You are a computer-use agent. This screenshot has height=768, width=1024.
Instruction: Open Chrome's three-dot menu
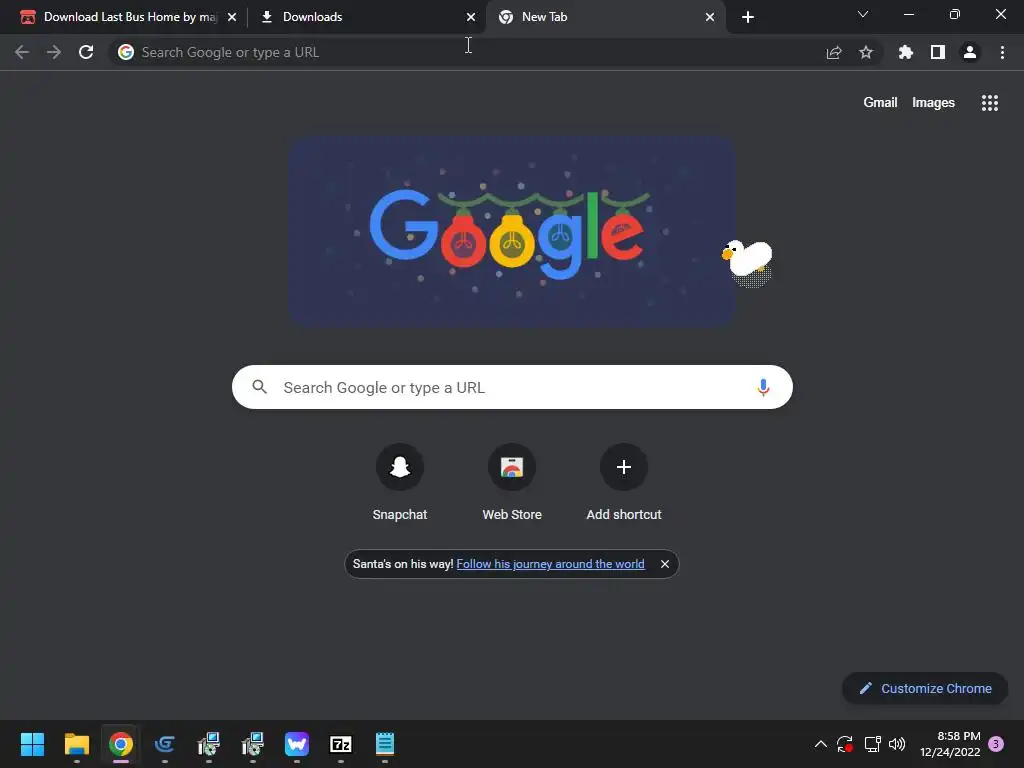[x=1002, y=52]
